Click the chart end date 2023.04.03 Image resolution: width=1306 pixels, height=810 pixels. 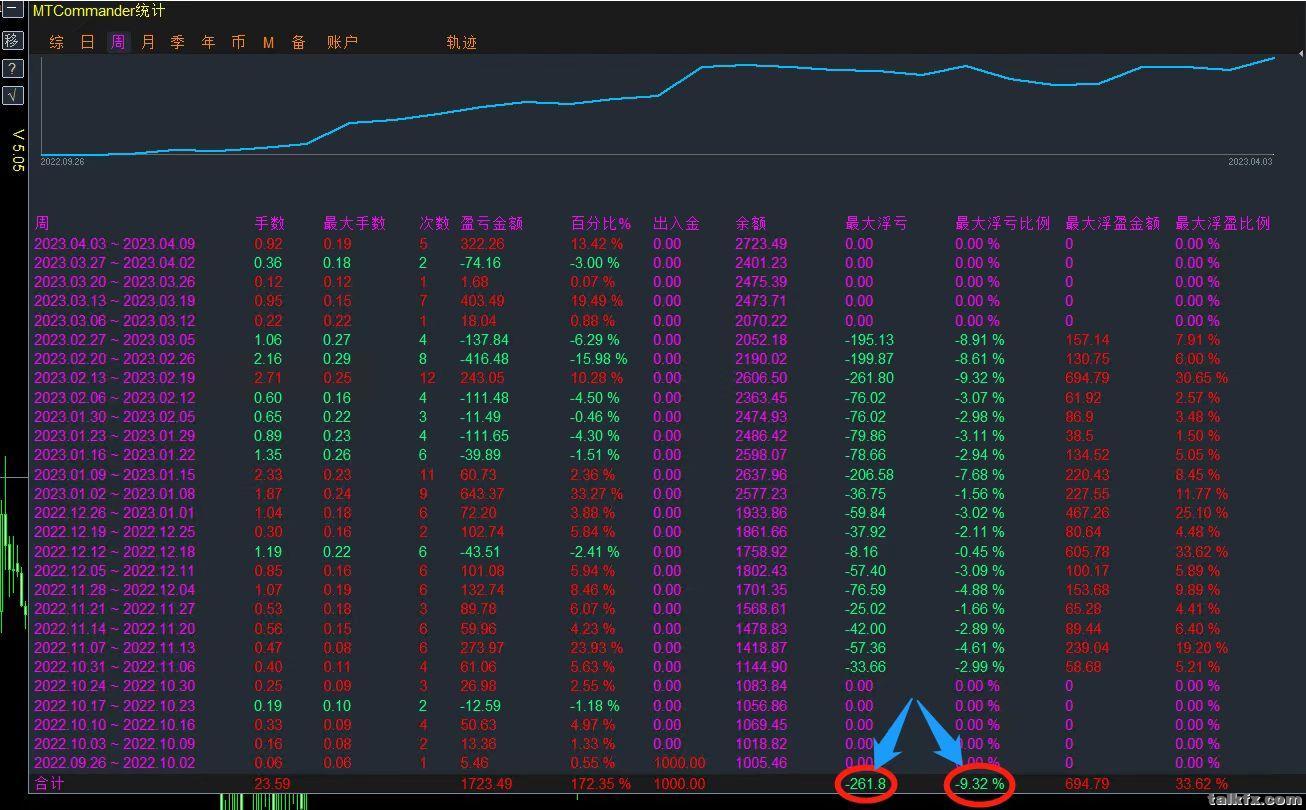point(1250,161)
